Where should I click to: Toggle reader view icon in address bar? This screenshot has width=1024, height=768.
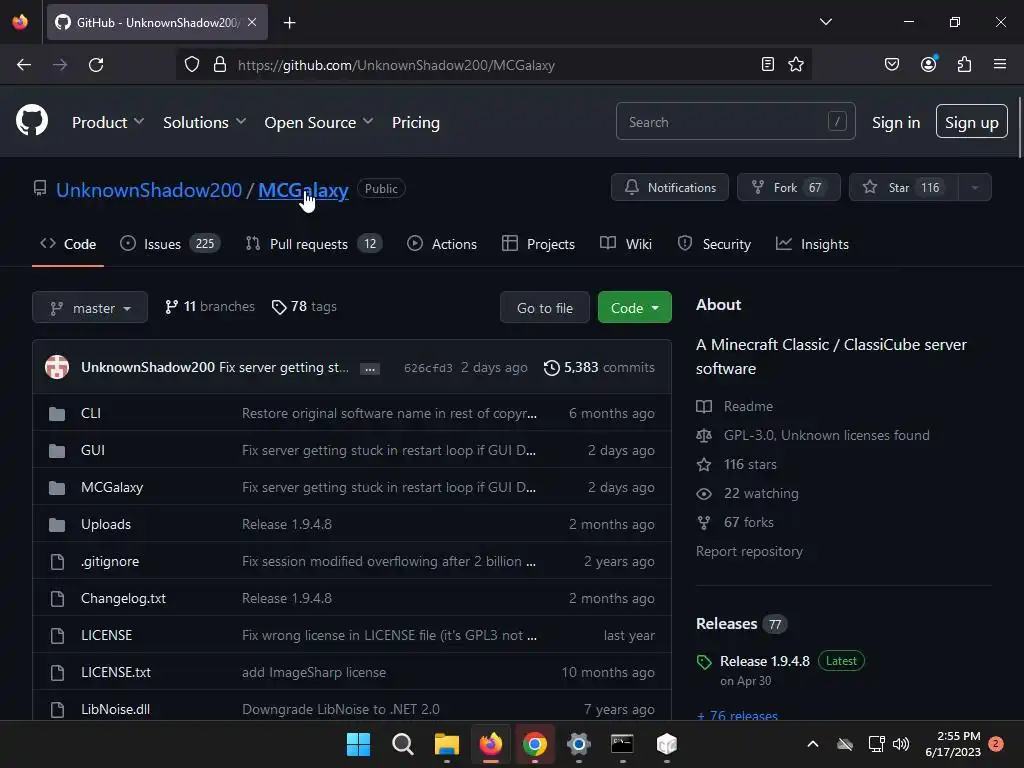pos(768,64)
